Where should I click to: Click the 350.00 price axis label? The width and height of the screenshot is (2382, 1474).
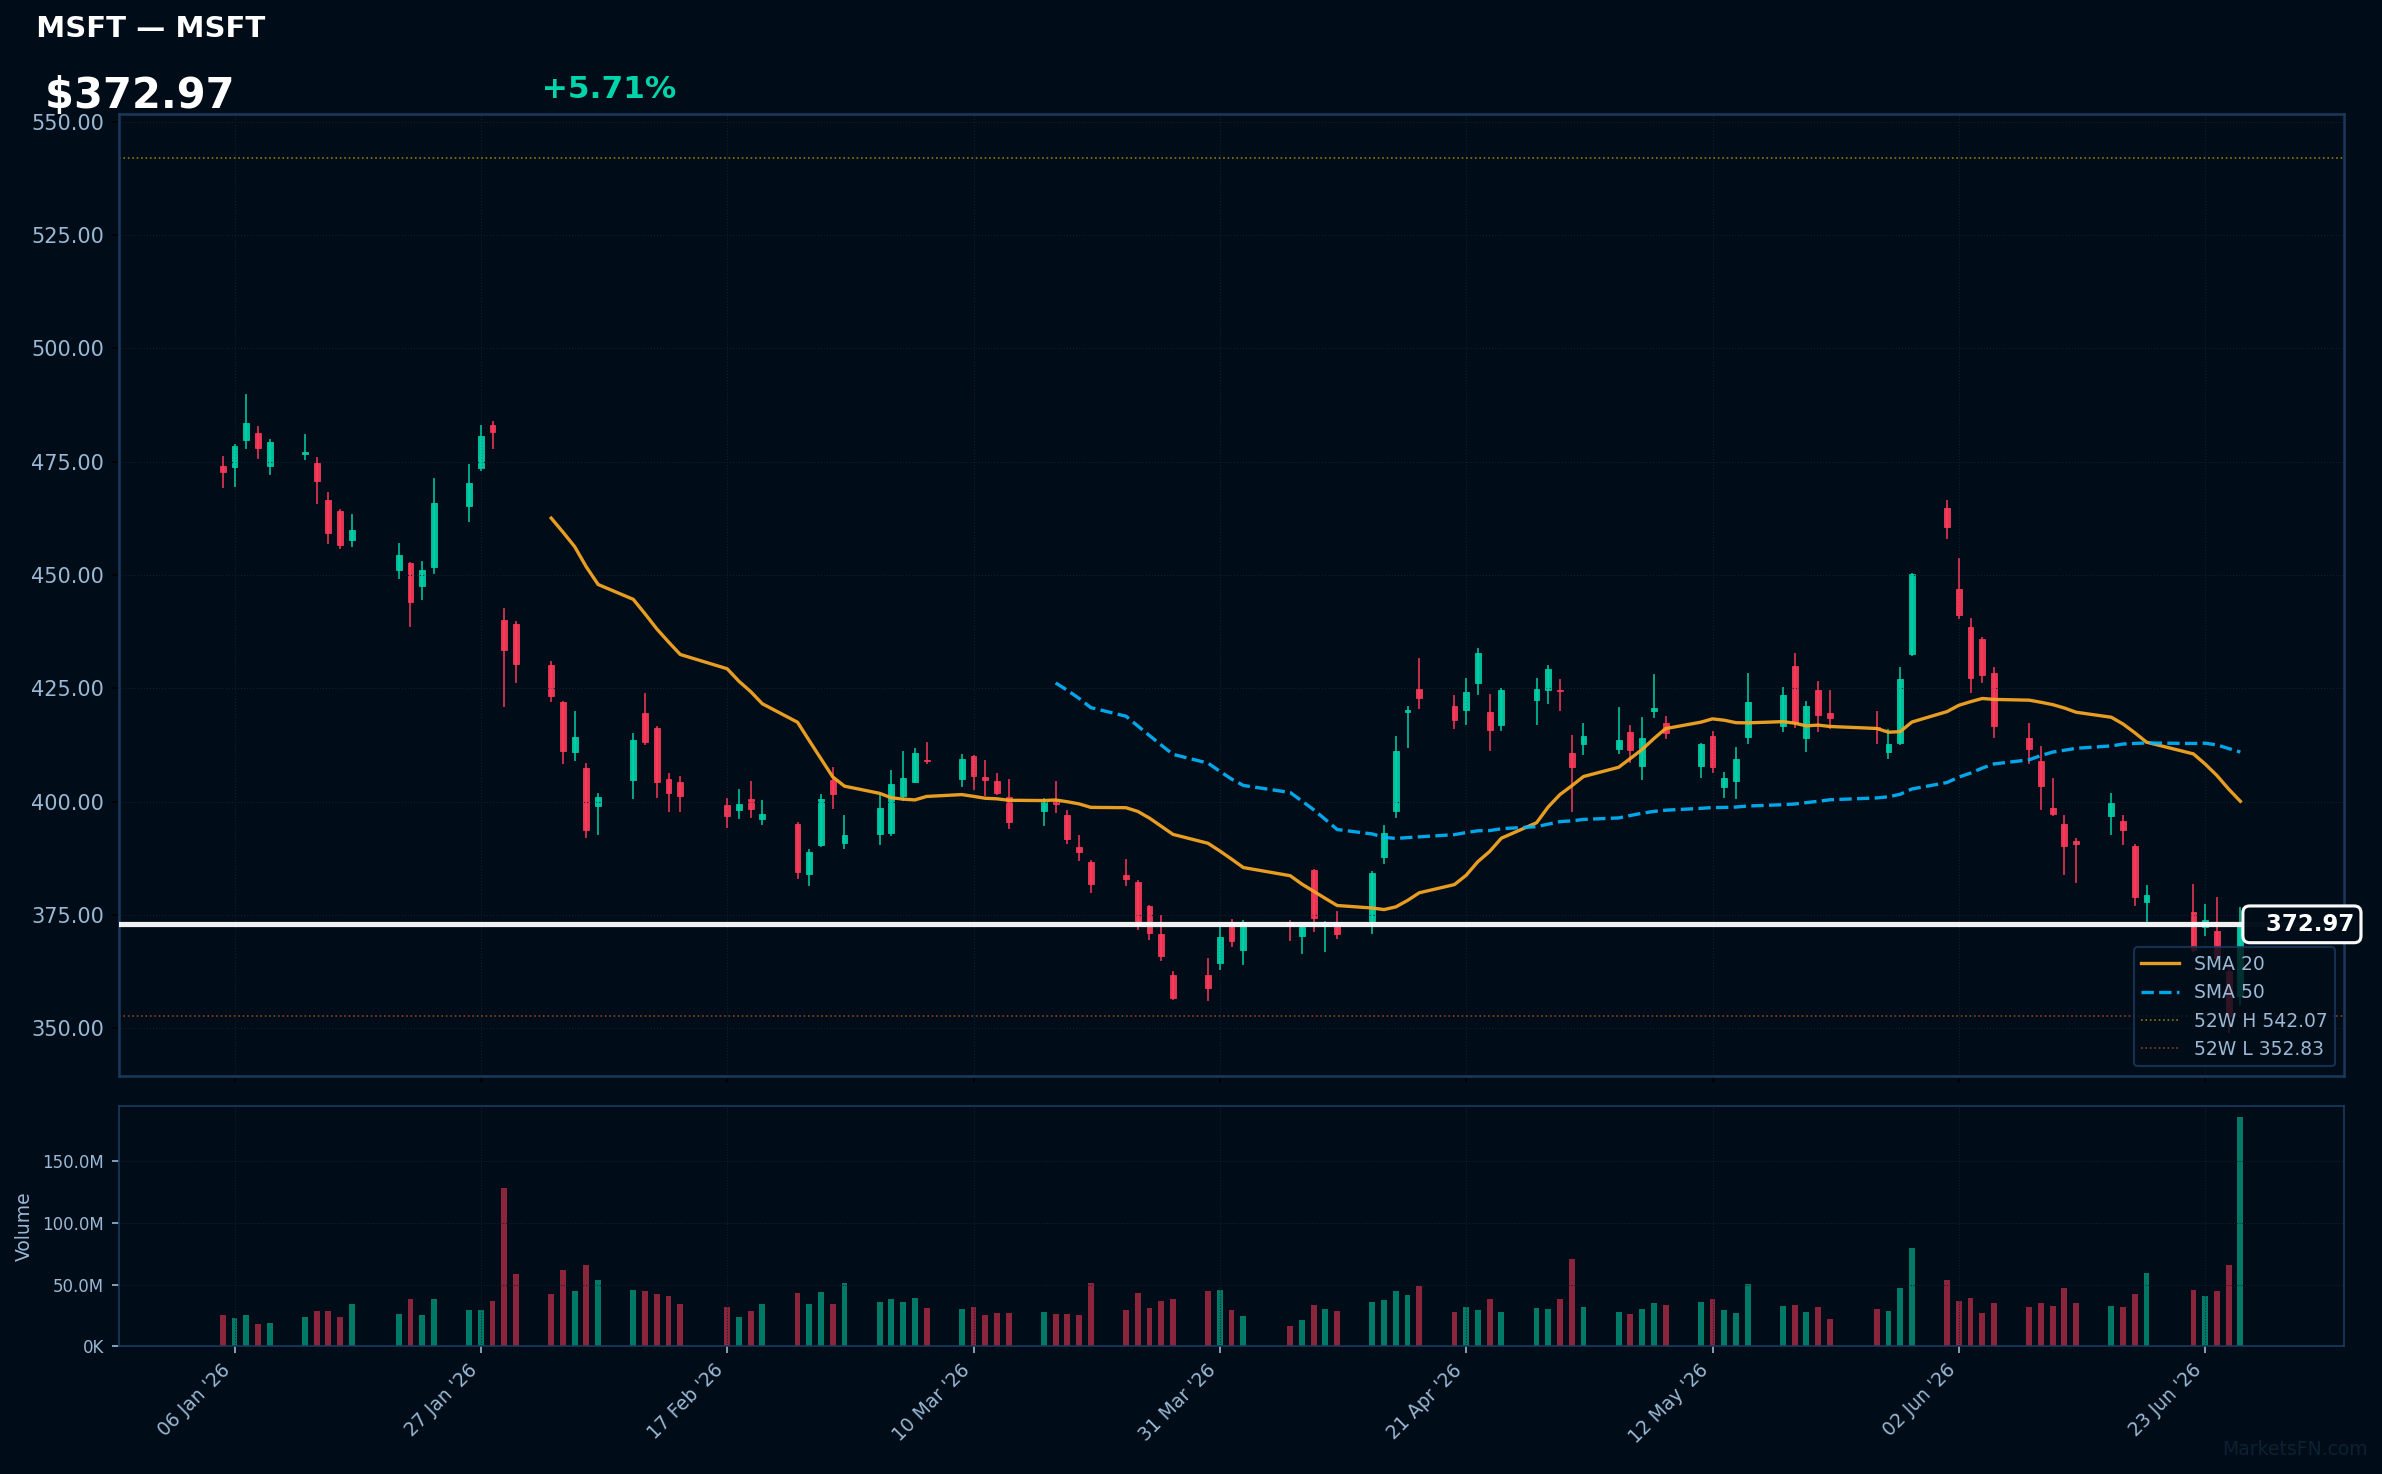pos(68,1029)
